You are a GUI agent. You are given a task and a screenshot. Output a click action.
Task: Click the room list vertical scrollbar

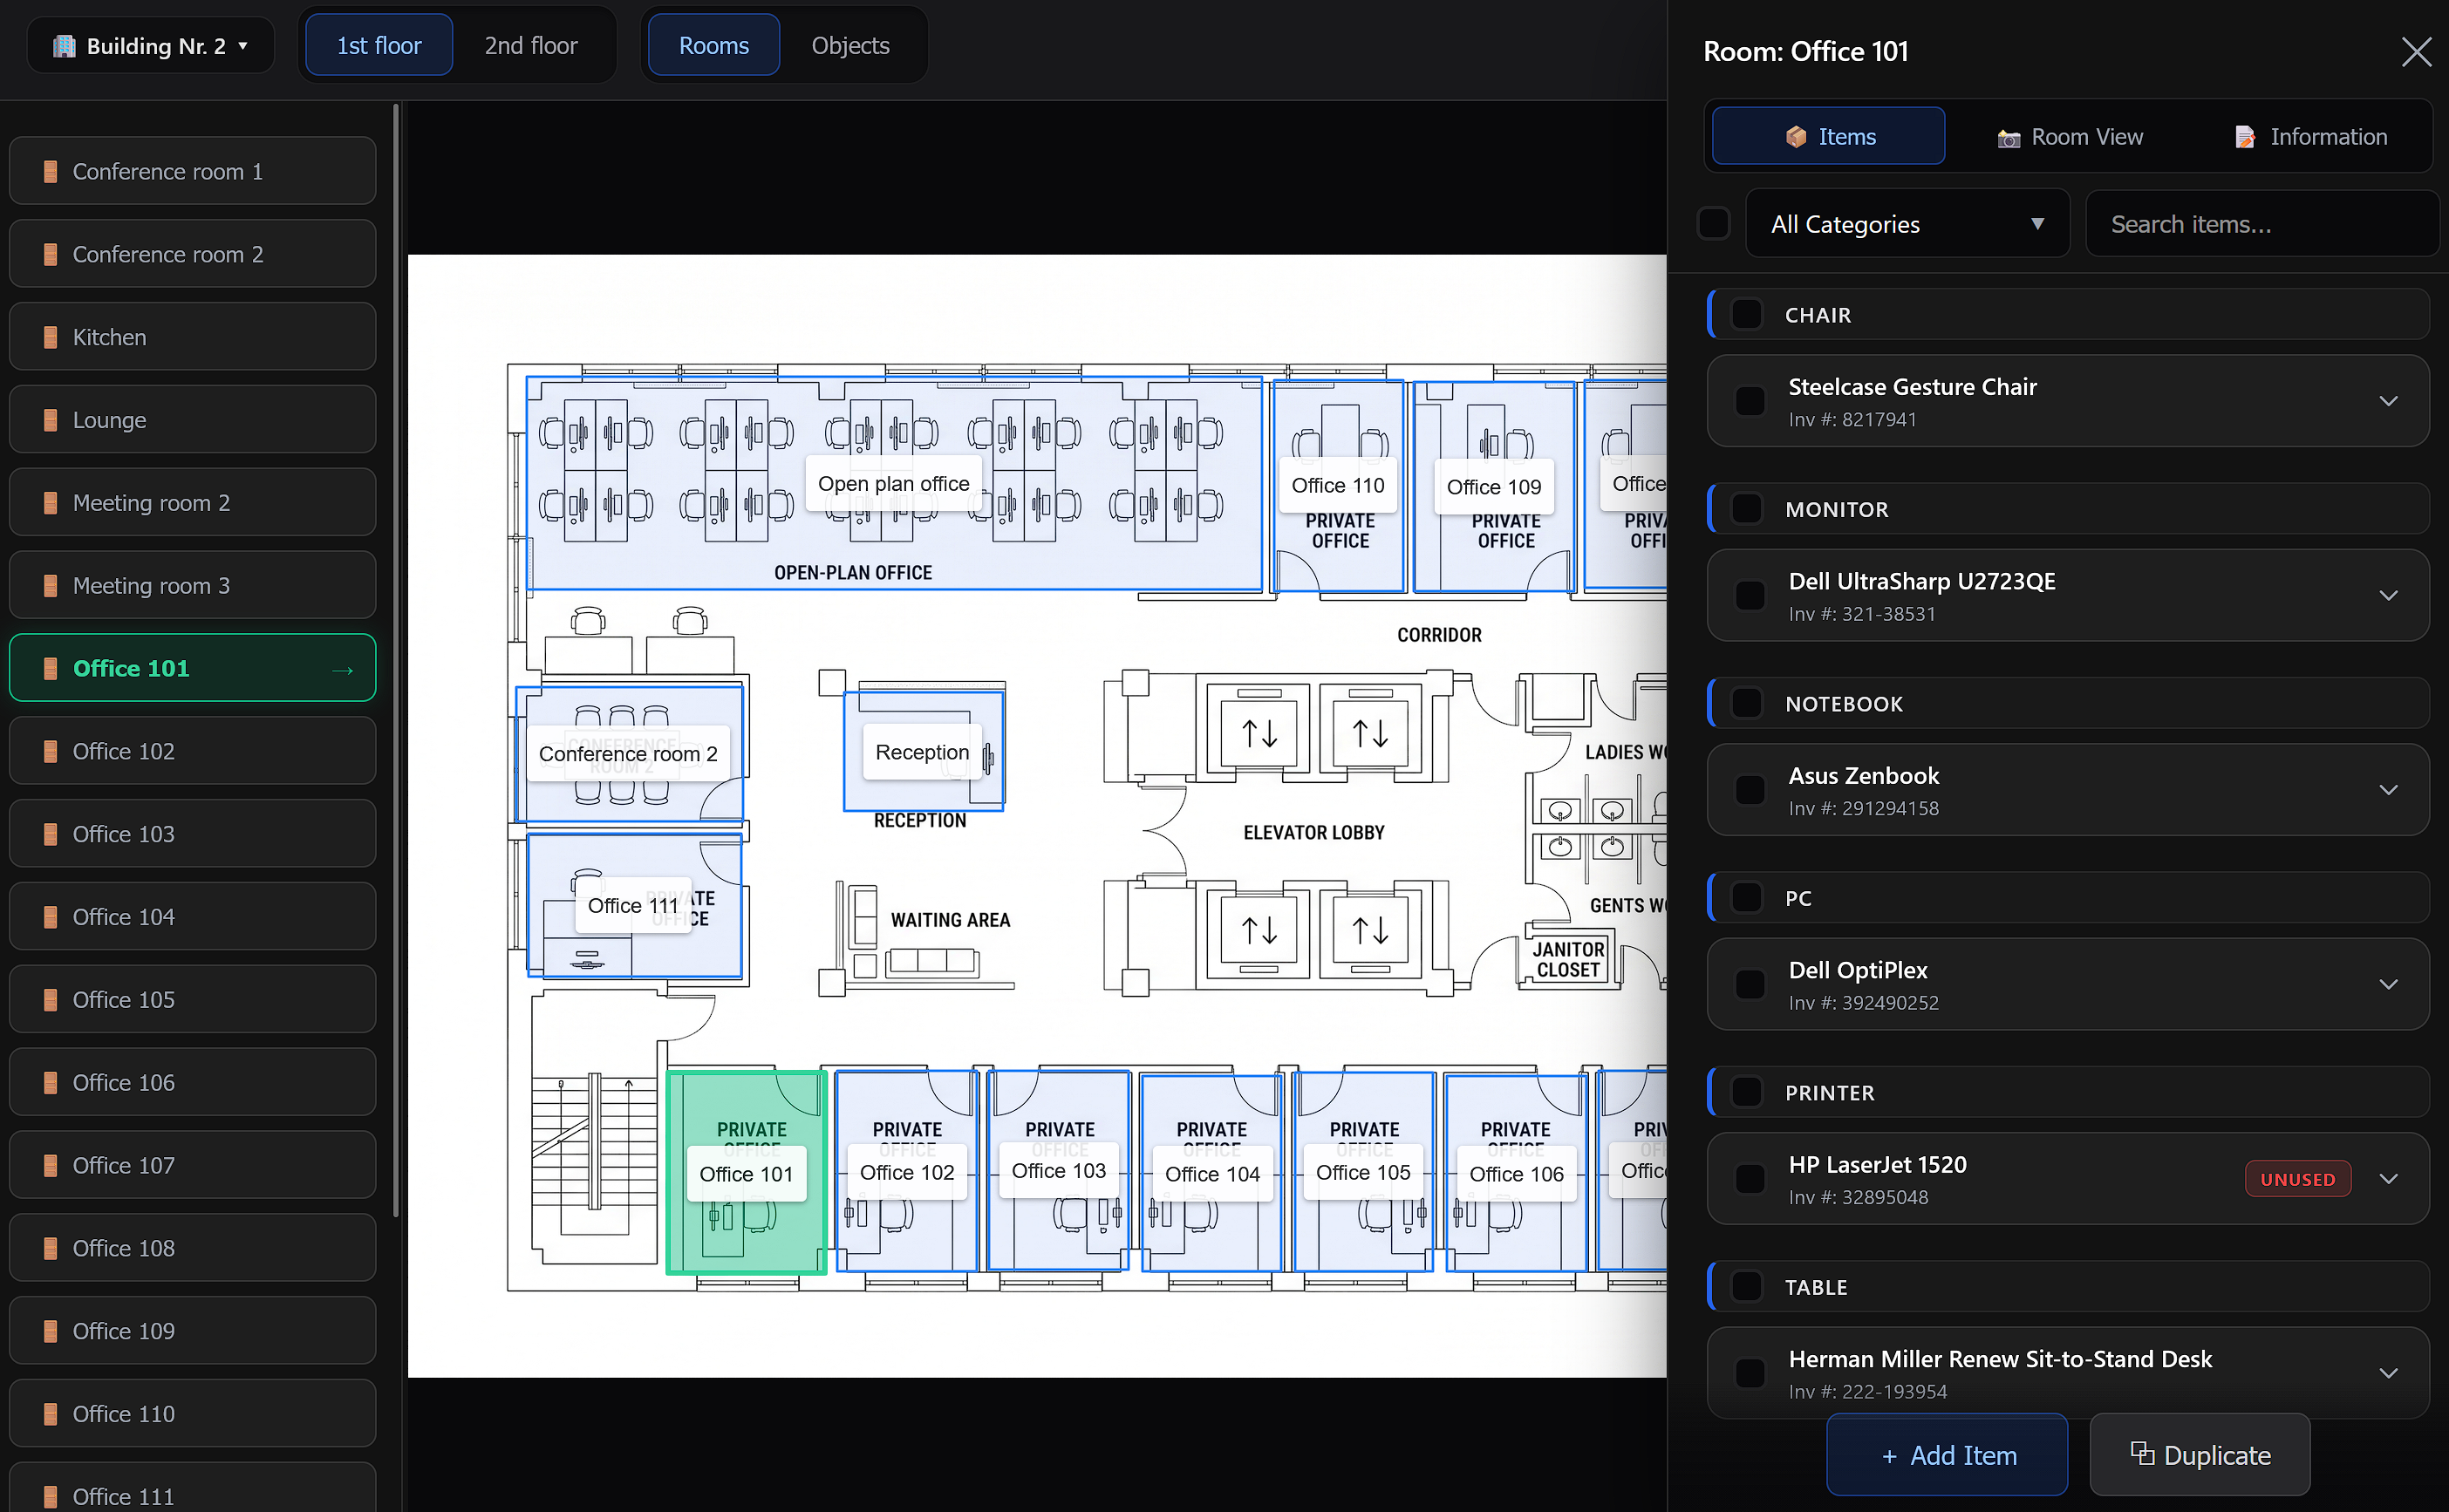[396, 660]
